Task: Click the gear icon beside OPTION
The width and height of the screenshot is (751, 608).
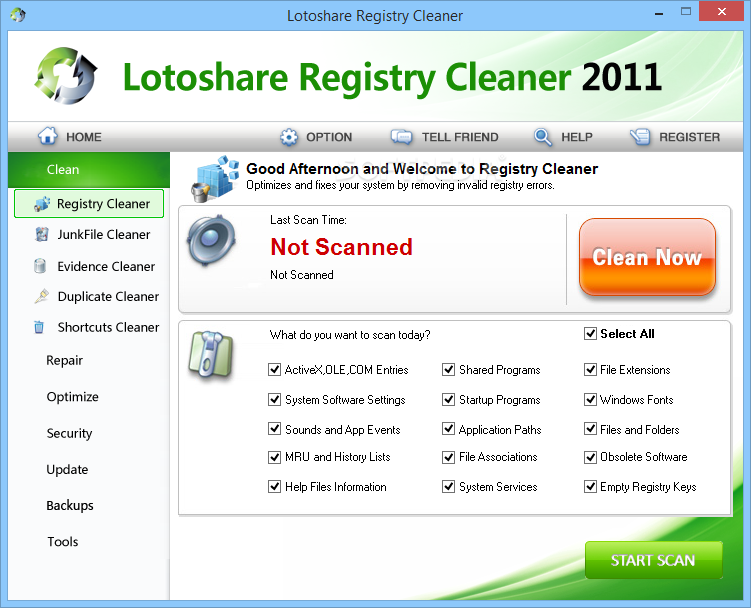Action: tap(289, 137)
